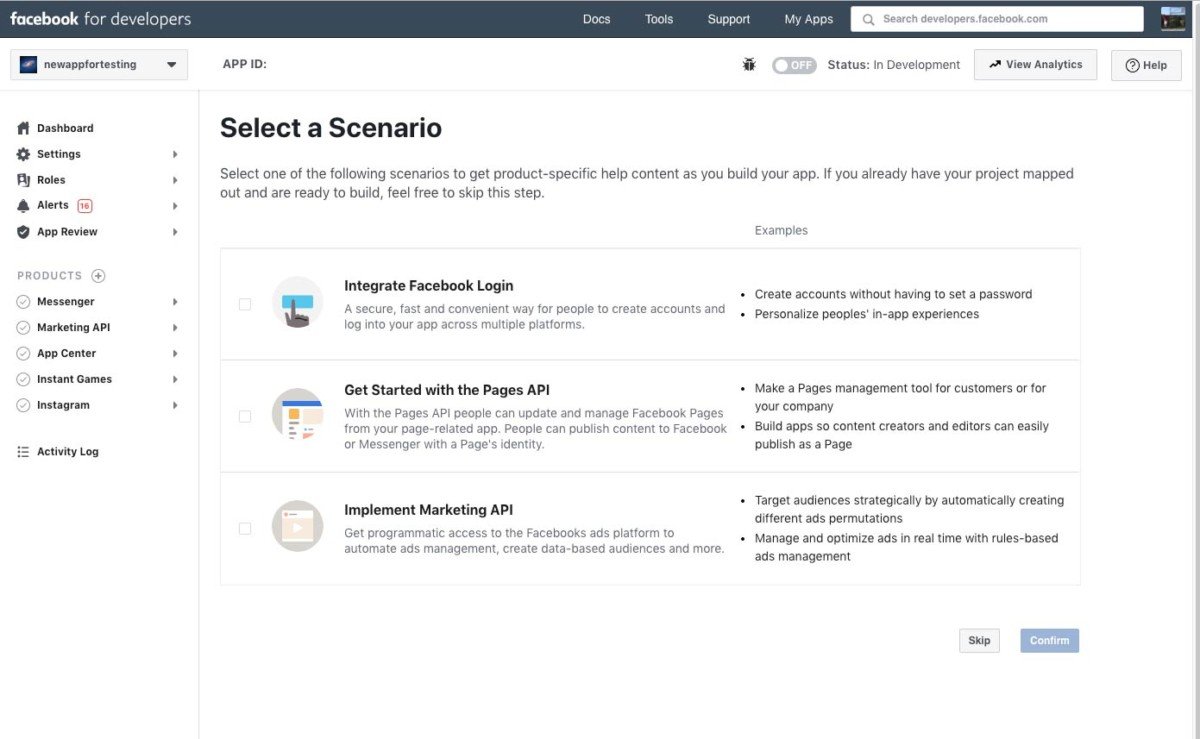This screenshot has width=1200, height=739.
Task: Check the Get Started with Pages API checkbox
Action: 245,416
